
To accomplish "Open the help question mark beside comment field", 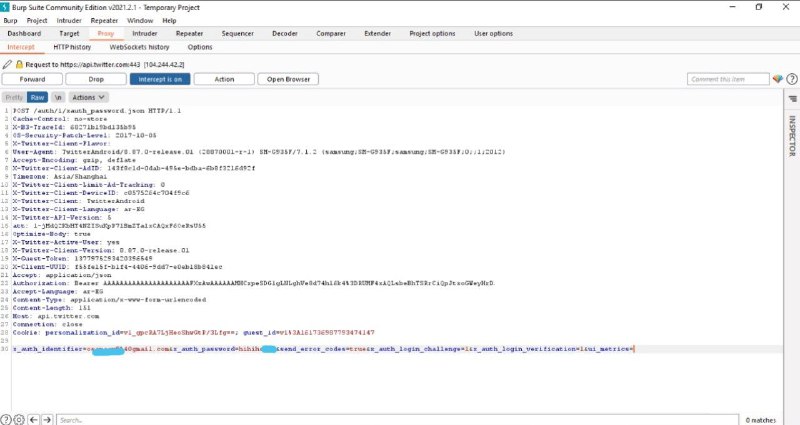I will click(x=792, y=79).
